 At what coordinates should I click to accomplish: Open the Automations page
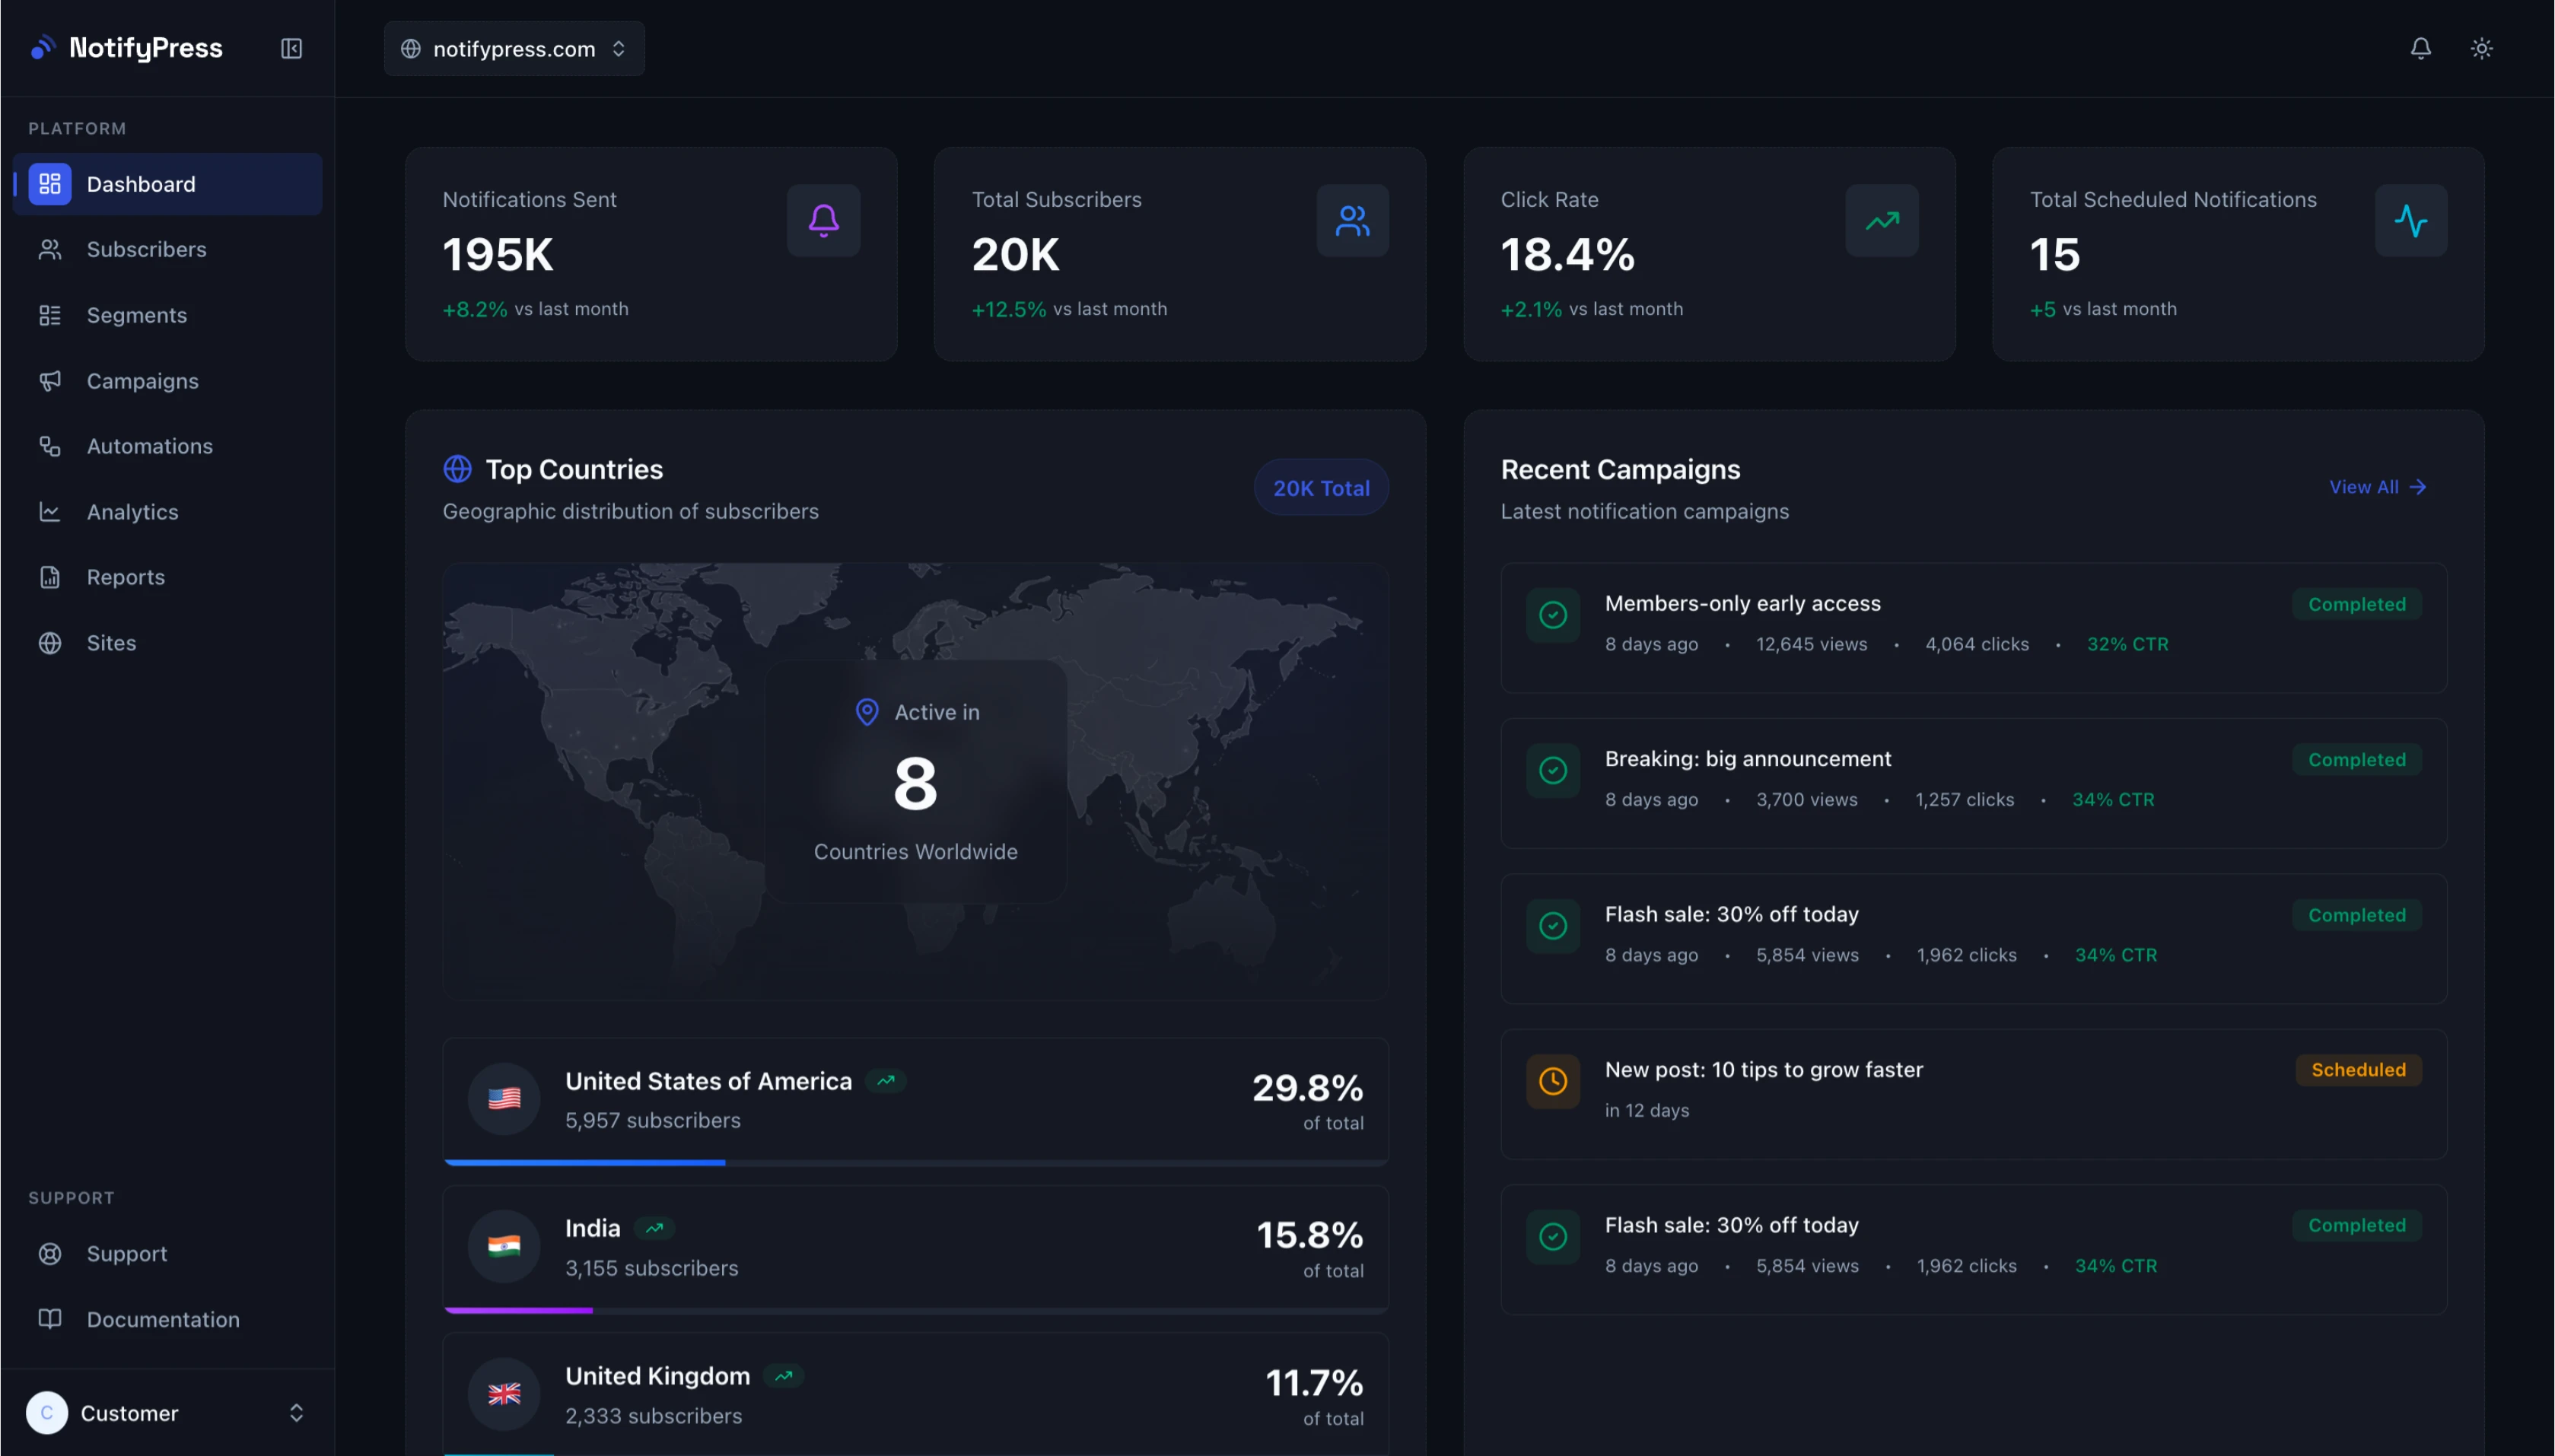(167, 446)
